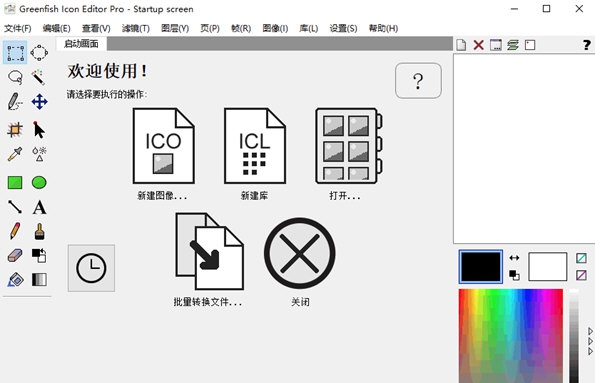Open the 查看(V) menu
The width and height of the screenshot is (603, 383).
coord(96,28)
